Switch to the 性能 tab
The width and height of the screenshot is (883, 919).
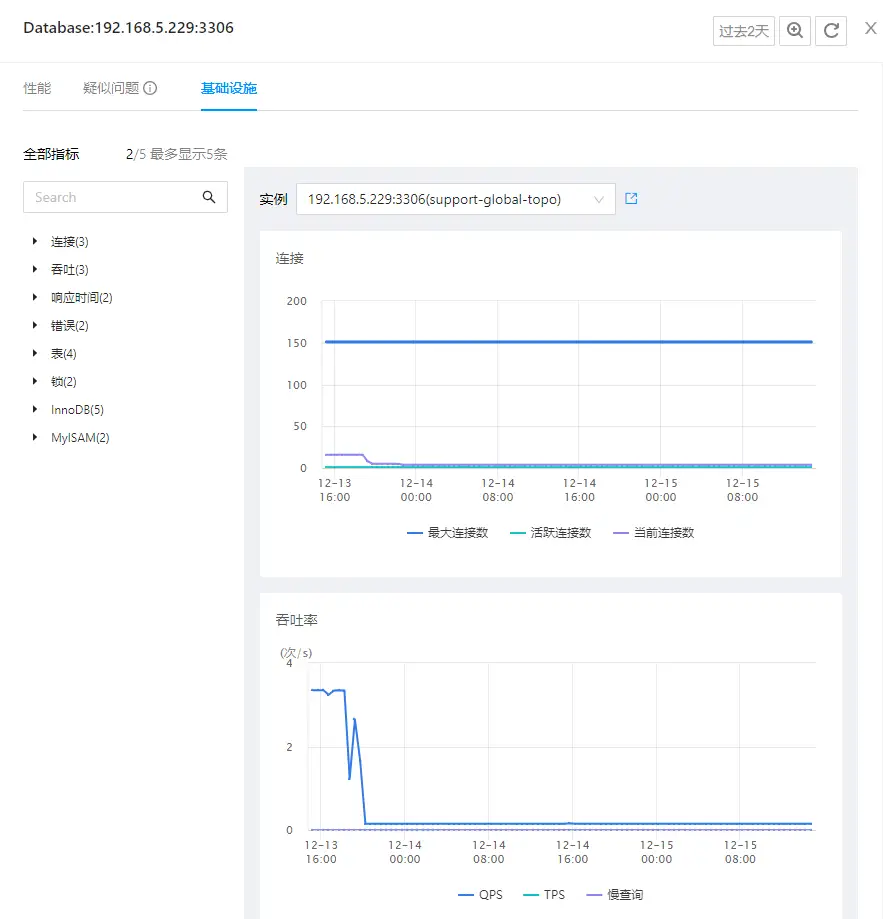[x=37, y=88]
